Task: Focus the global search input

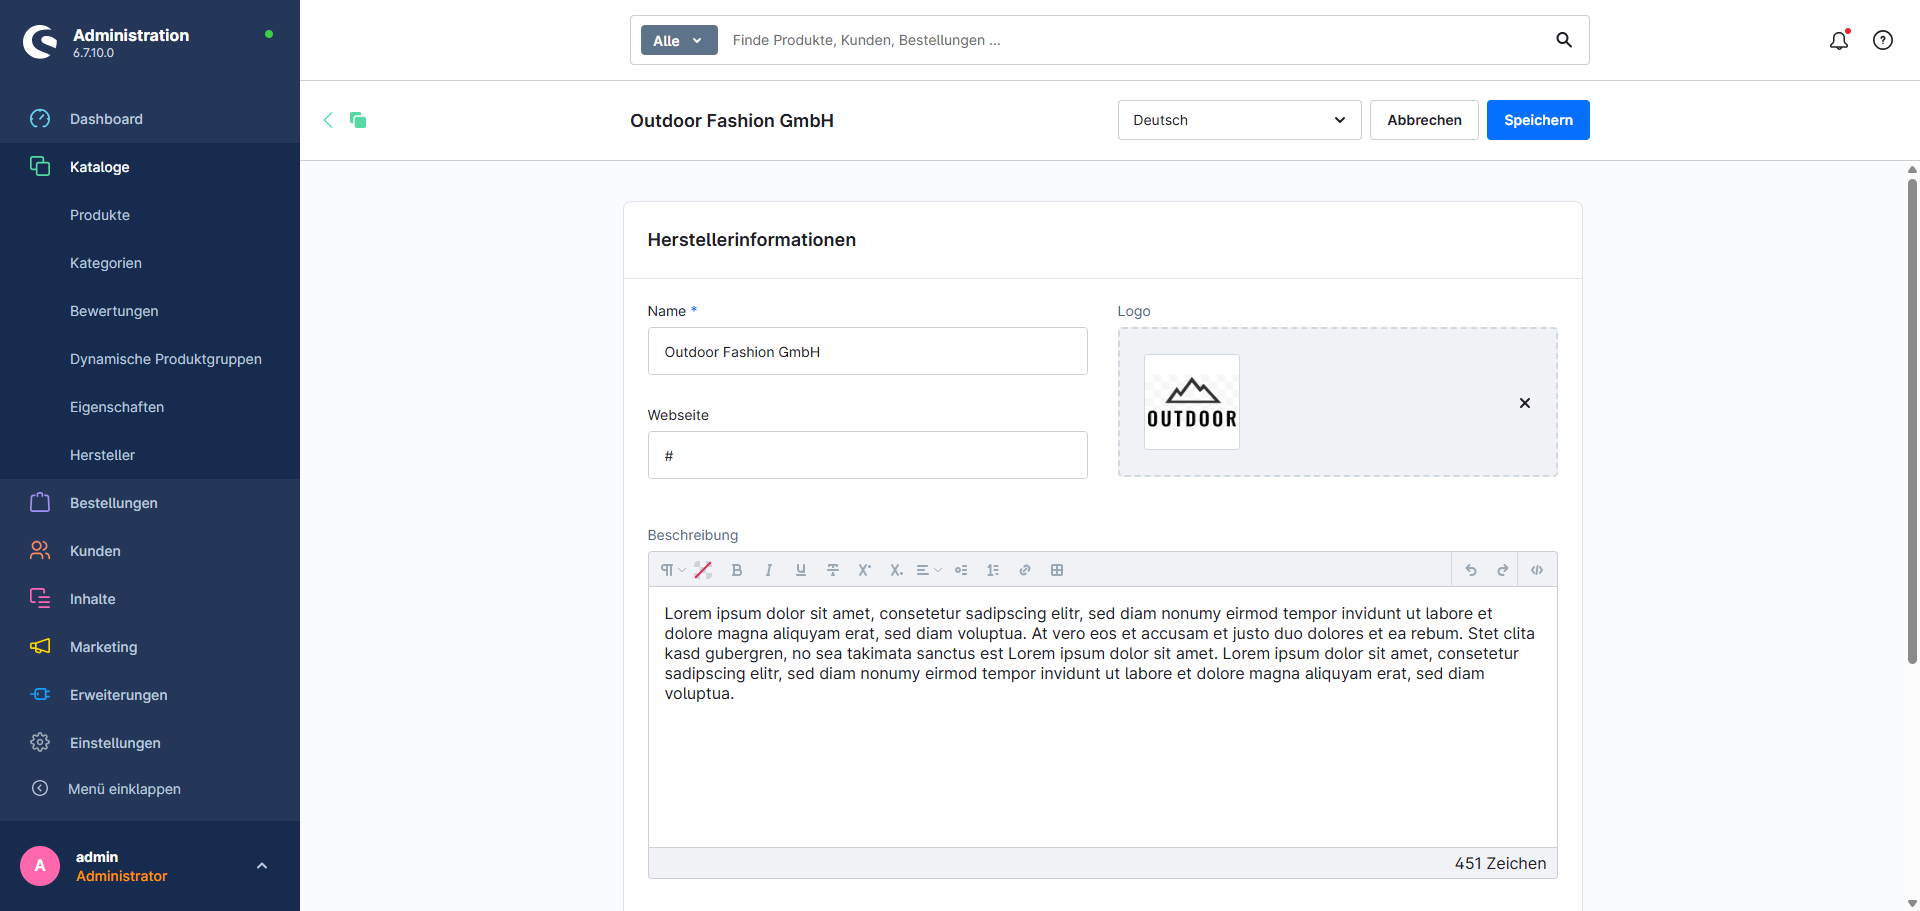Action: 1135,40
